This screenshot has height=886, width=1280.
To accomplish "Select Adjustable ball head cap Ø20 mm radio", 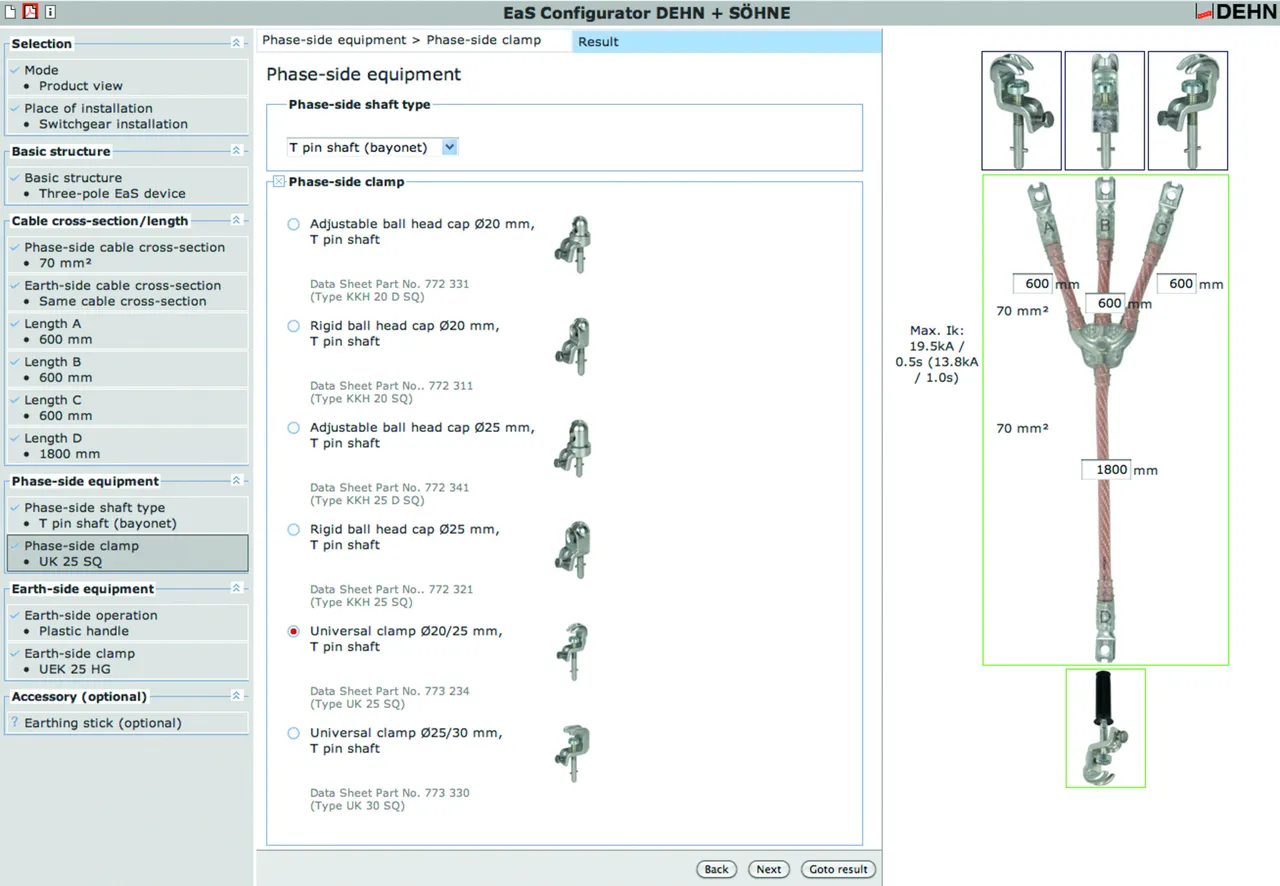I will click(294, 225).
